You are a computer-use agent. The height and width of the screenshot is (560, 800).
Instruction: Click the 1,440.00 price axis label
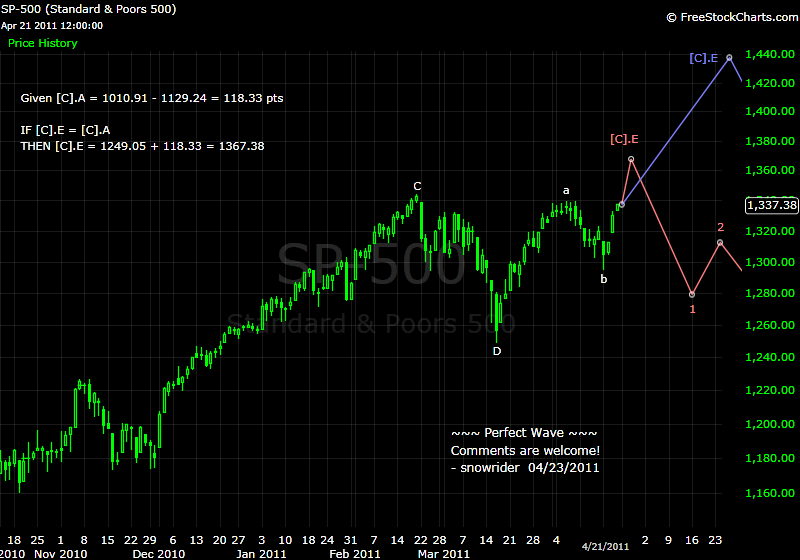point(770,54)
